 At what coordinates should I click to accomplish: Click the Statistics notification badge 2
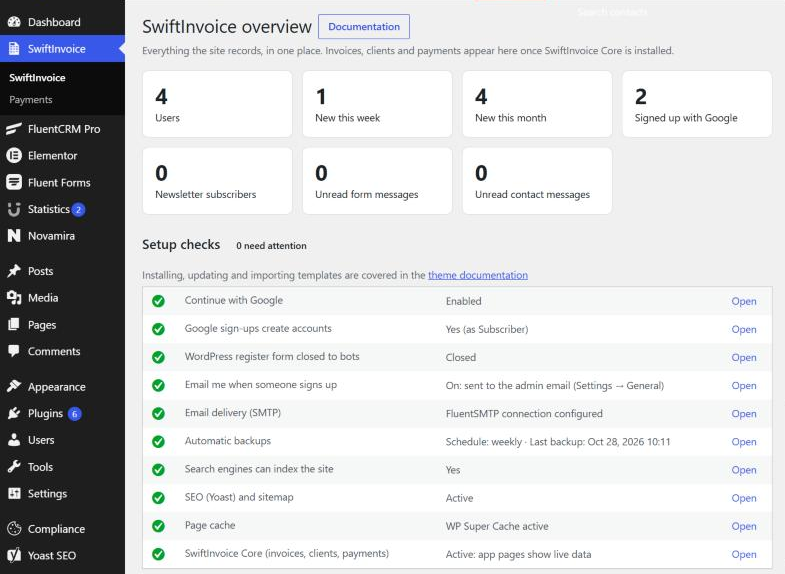point(78,210)
